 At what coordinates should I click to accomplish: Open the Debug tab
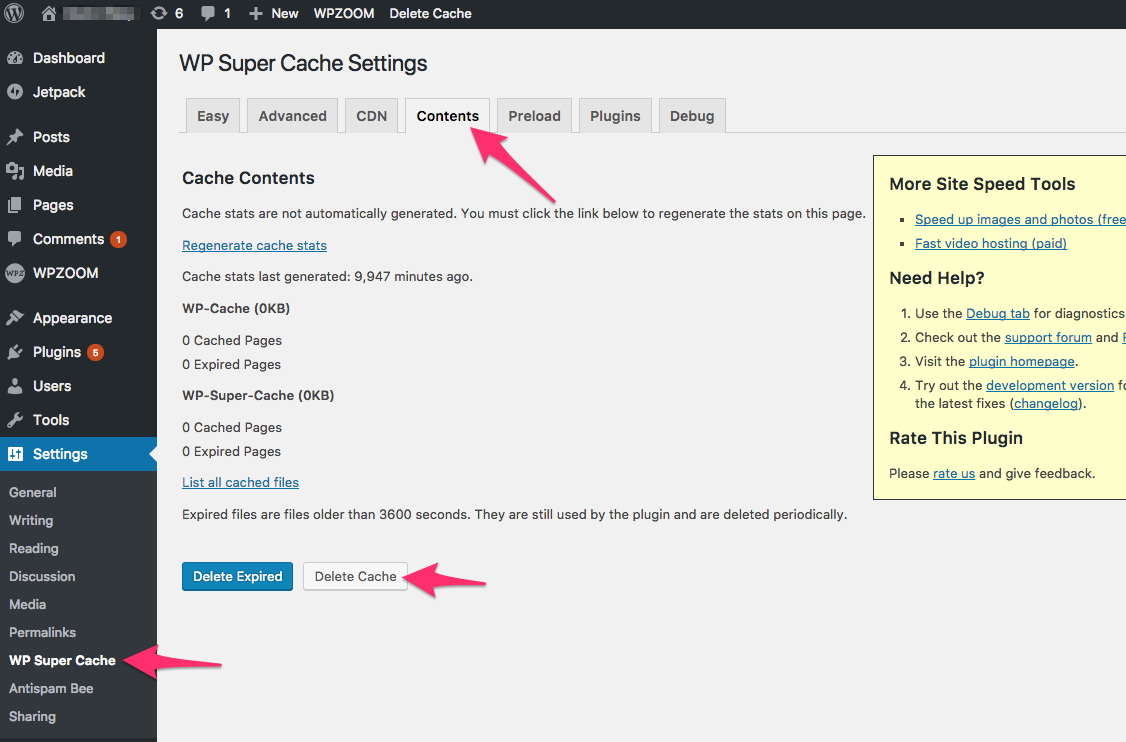692,116
